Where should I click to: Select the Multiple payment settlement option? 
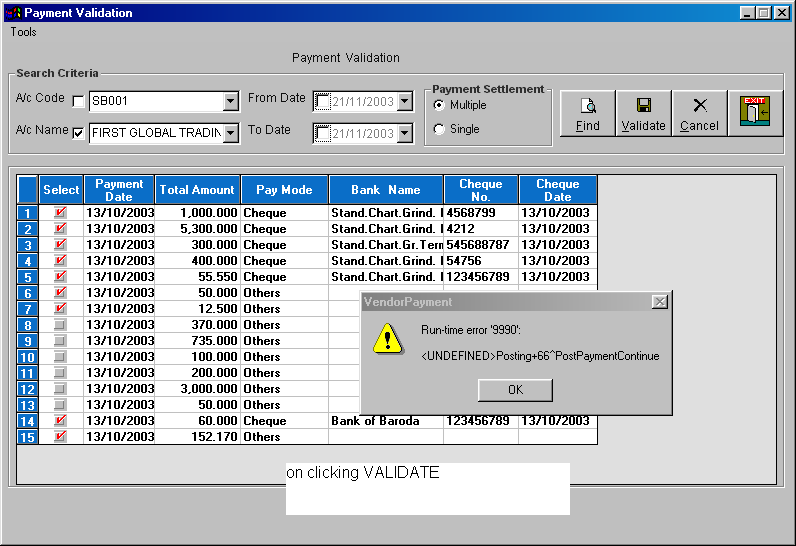[439, 105]
